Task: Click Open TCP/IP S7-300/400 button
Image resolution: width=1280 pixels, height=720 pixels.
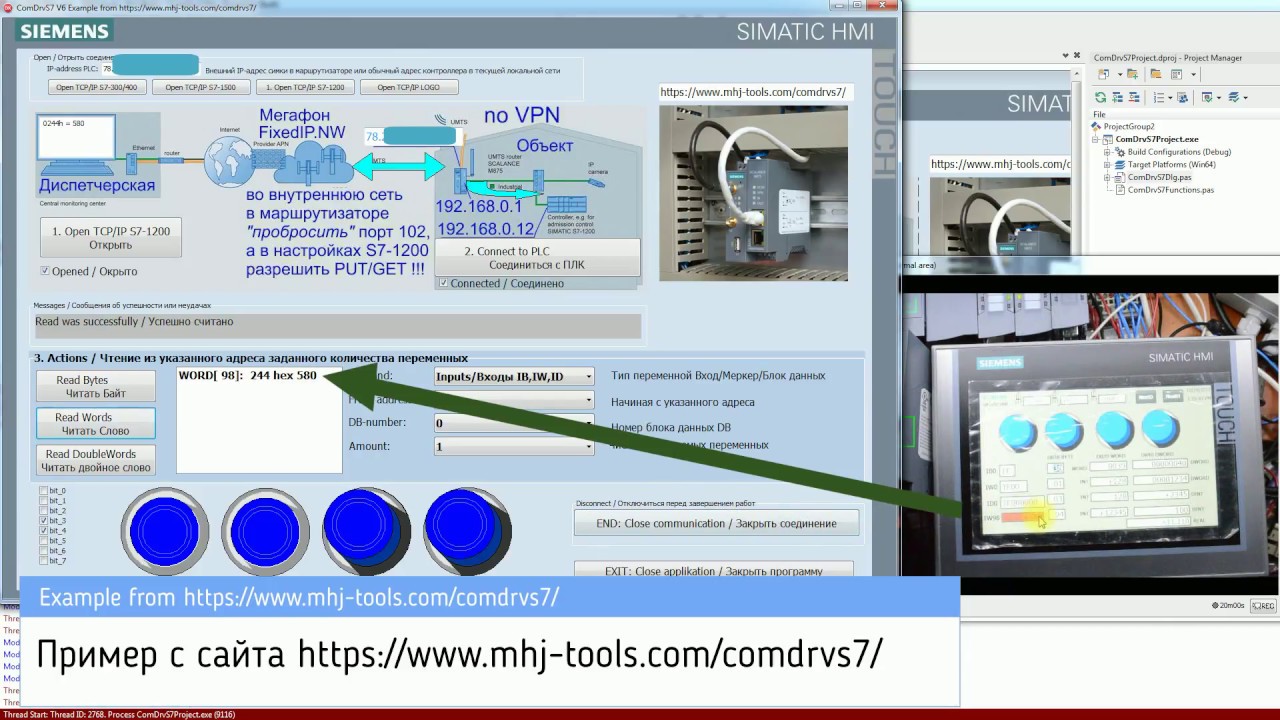Action: [96, 87]
